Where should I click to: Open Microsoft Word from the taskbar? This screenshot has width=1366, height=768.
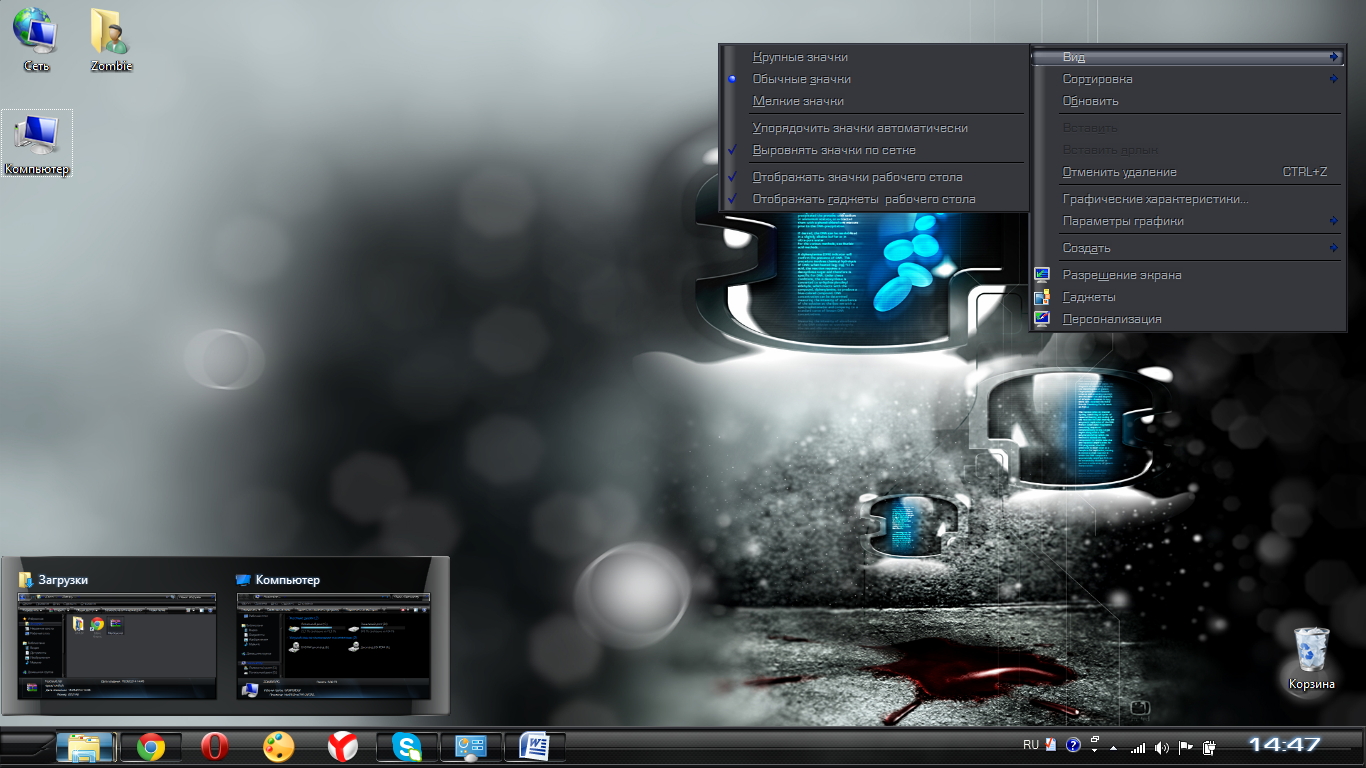(535, 747)
